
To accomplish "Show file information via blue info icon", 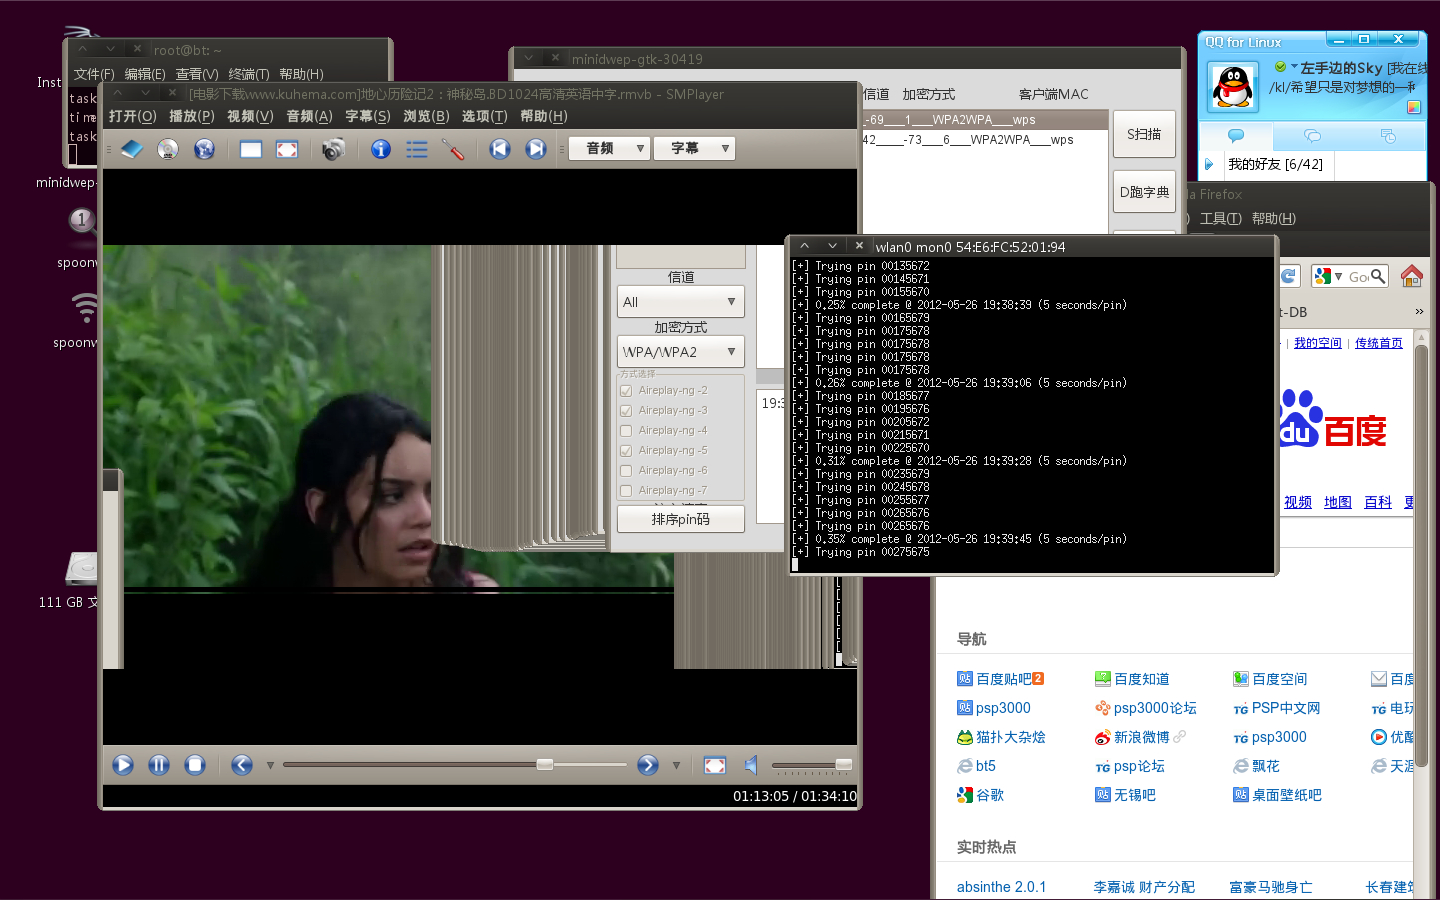I will point(381,149).
